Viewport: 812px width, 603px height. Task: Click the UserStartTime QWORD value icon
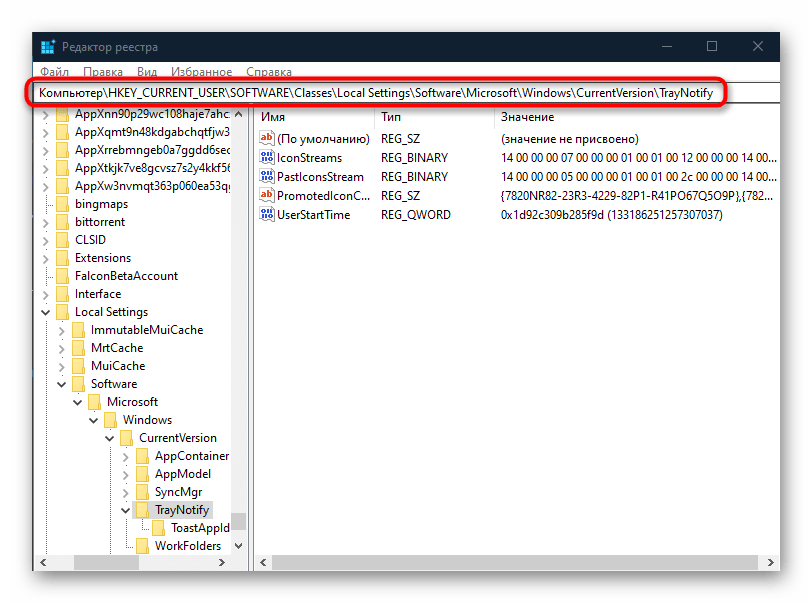point(267,214)
